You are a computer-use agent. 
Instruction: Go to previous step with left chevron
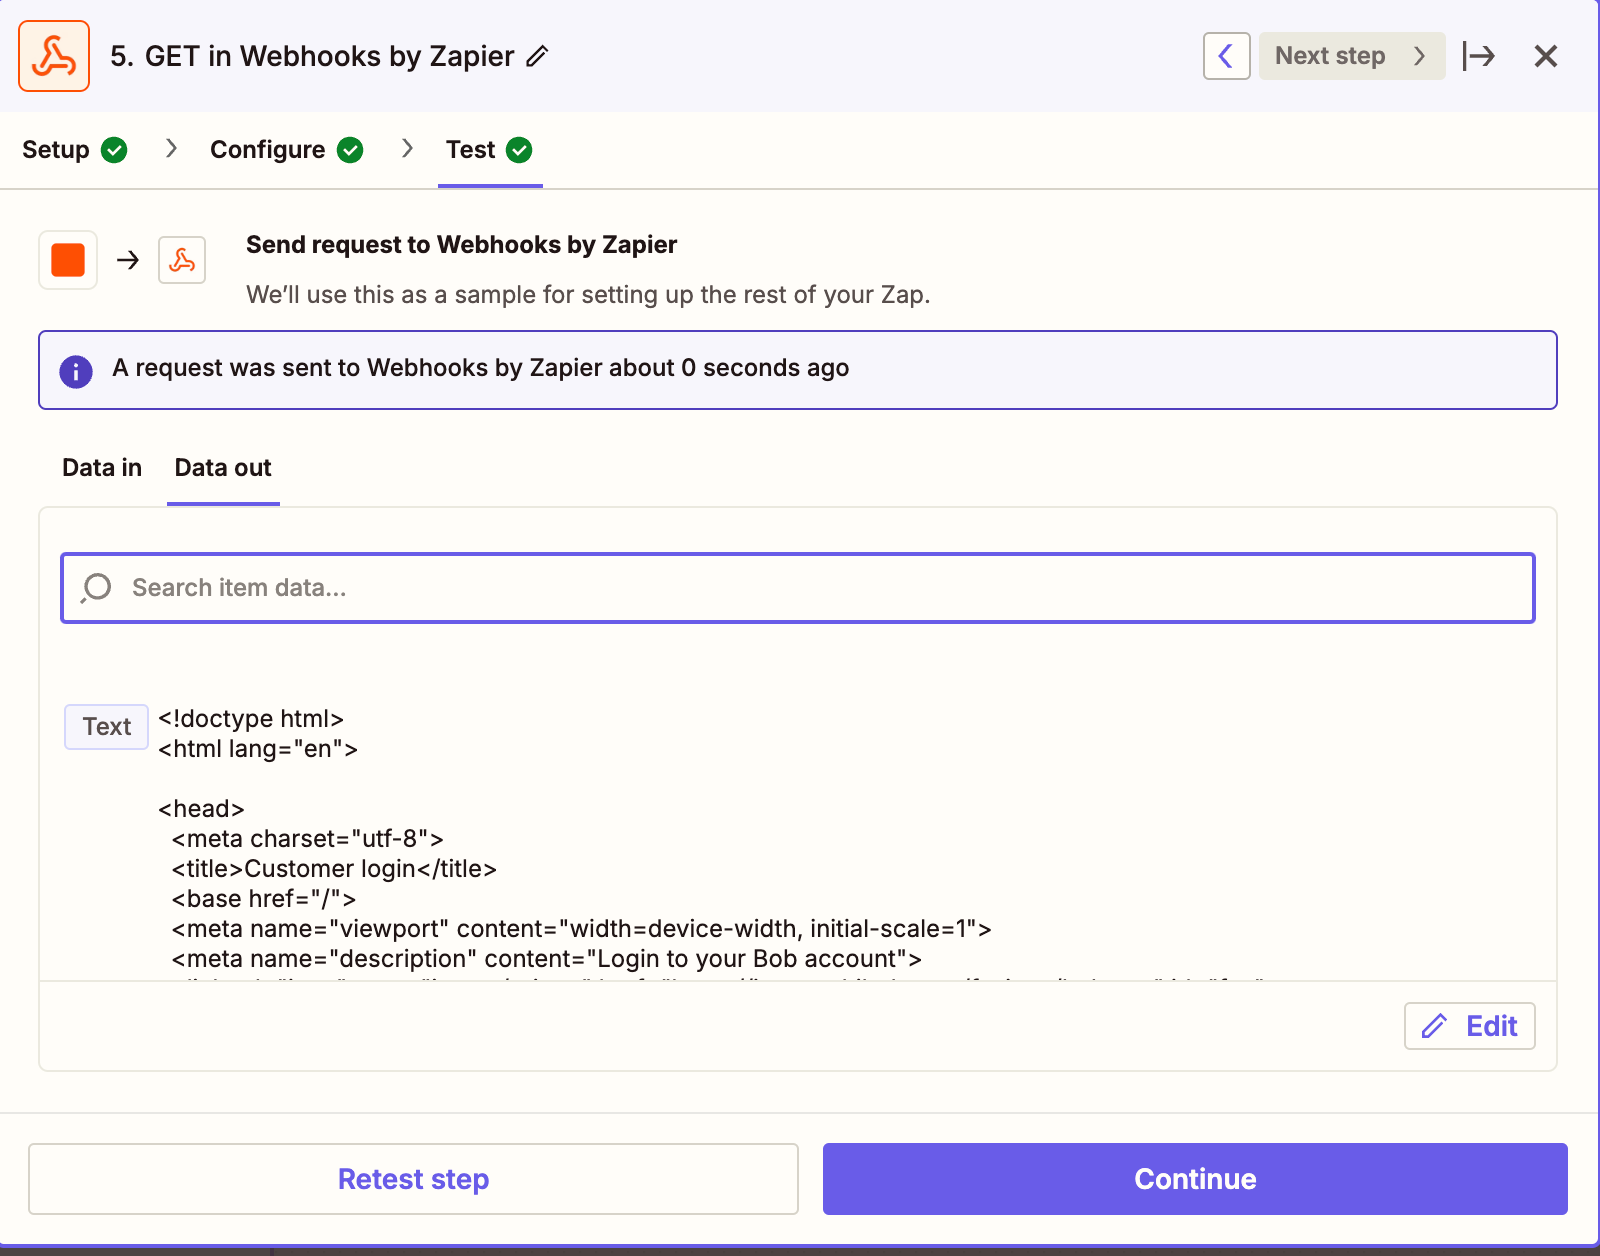click(x=1226, y=56)
